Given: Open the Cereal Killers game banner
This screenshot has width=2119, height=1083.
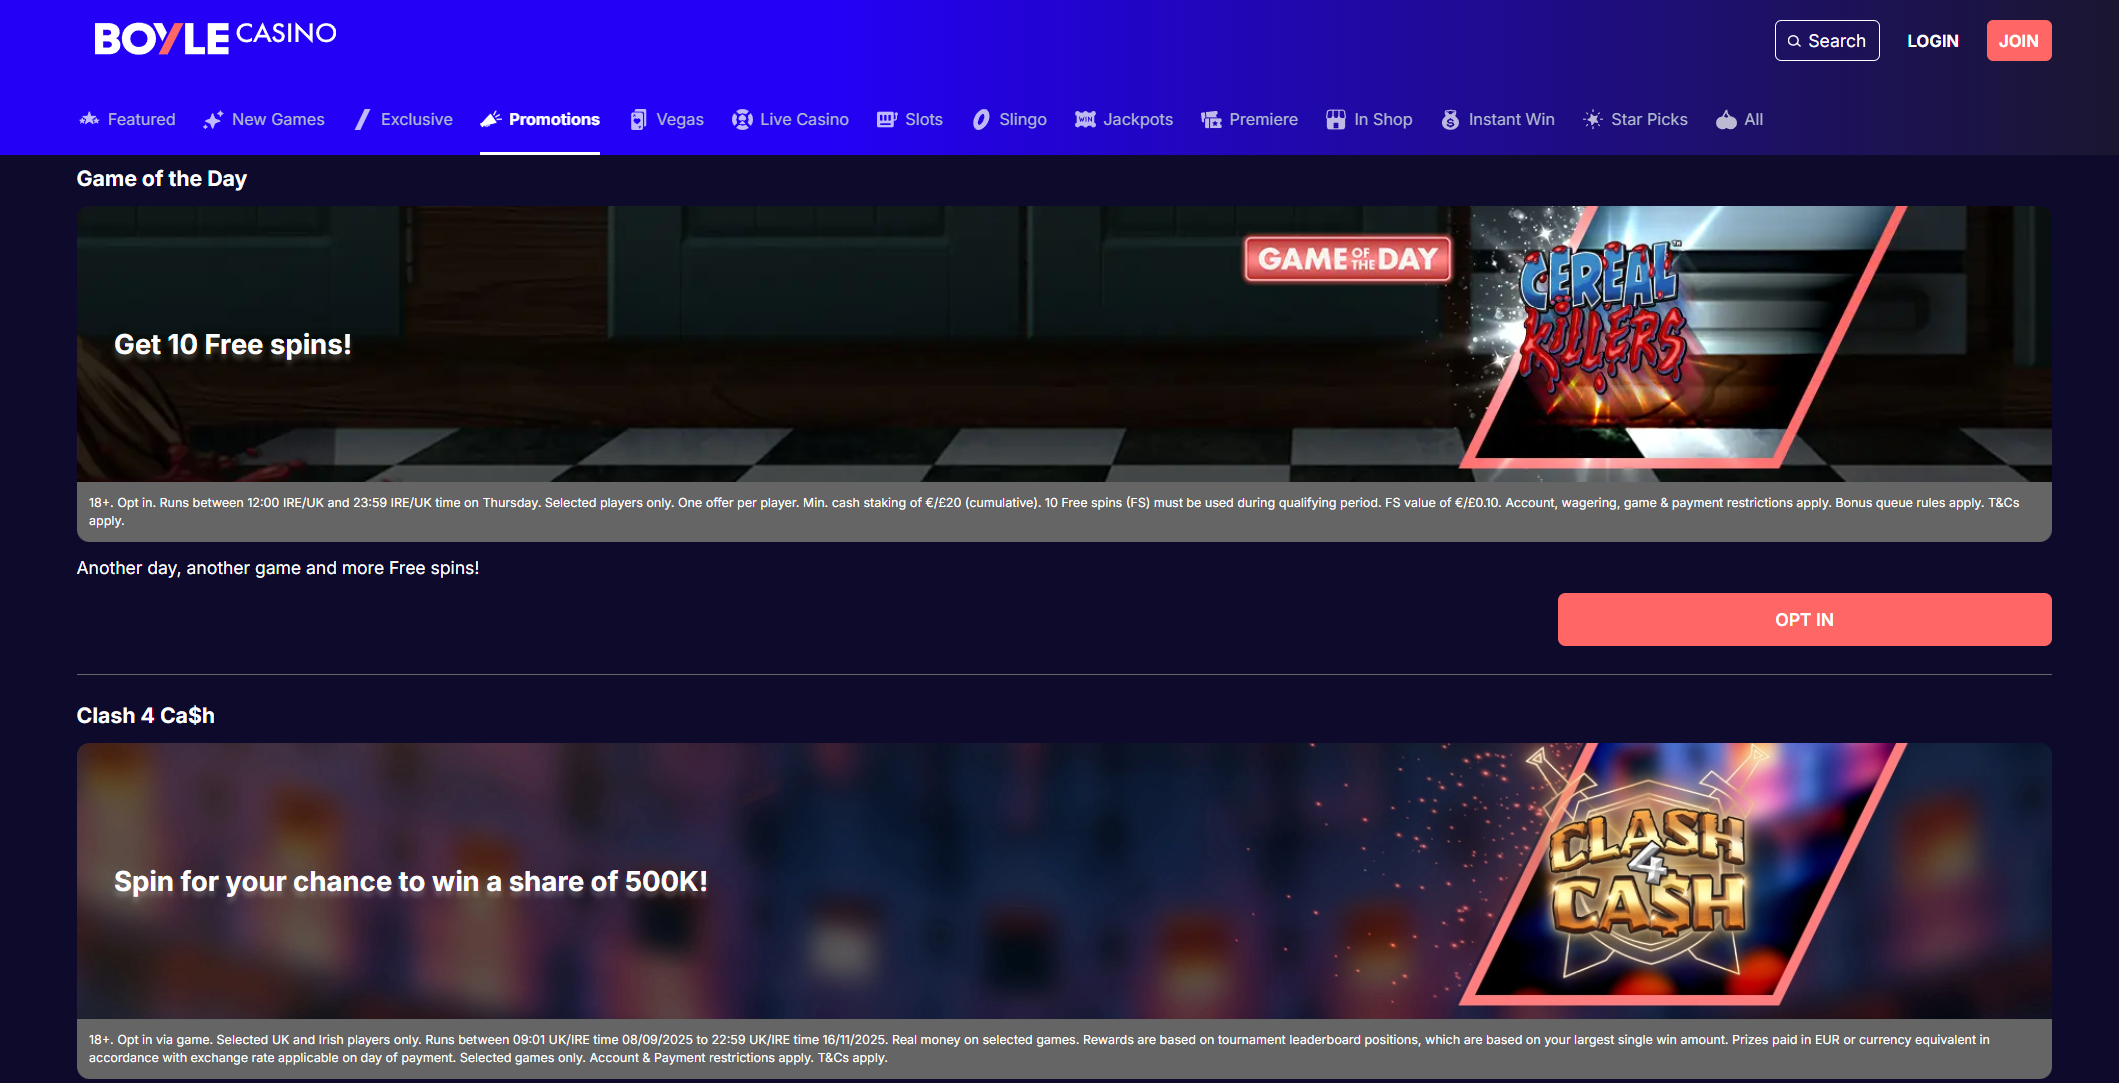Looking at the screenshot, I should tap(1064, 343).
